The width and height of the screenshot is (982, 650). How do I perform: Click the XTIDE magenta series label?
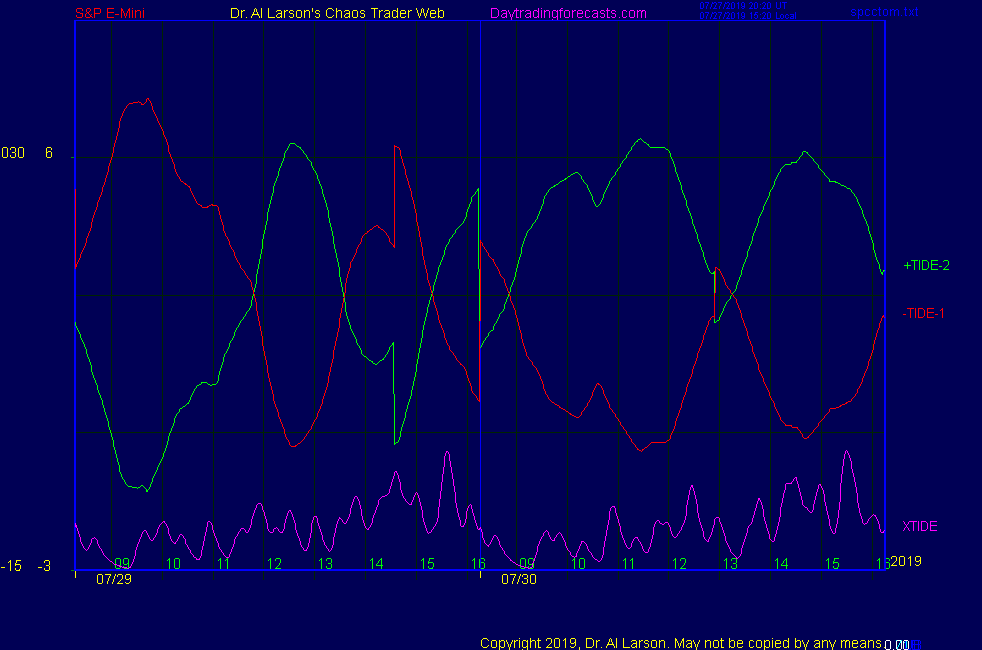coord(919,526)
